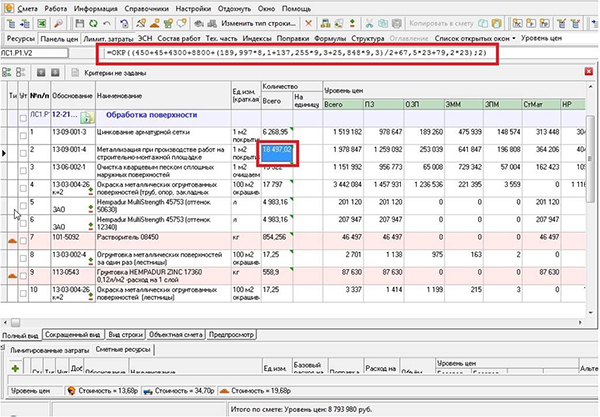This screenshot has height=417, width=600.
Task: Click the Состав работ toolbar button
Action: [179, 38]
